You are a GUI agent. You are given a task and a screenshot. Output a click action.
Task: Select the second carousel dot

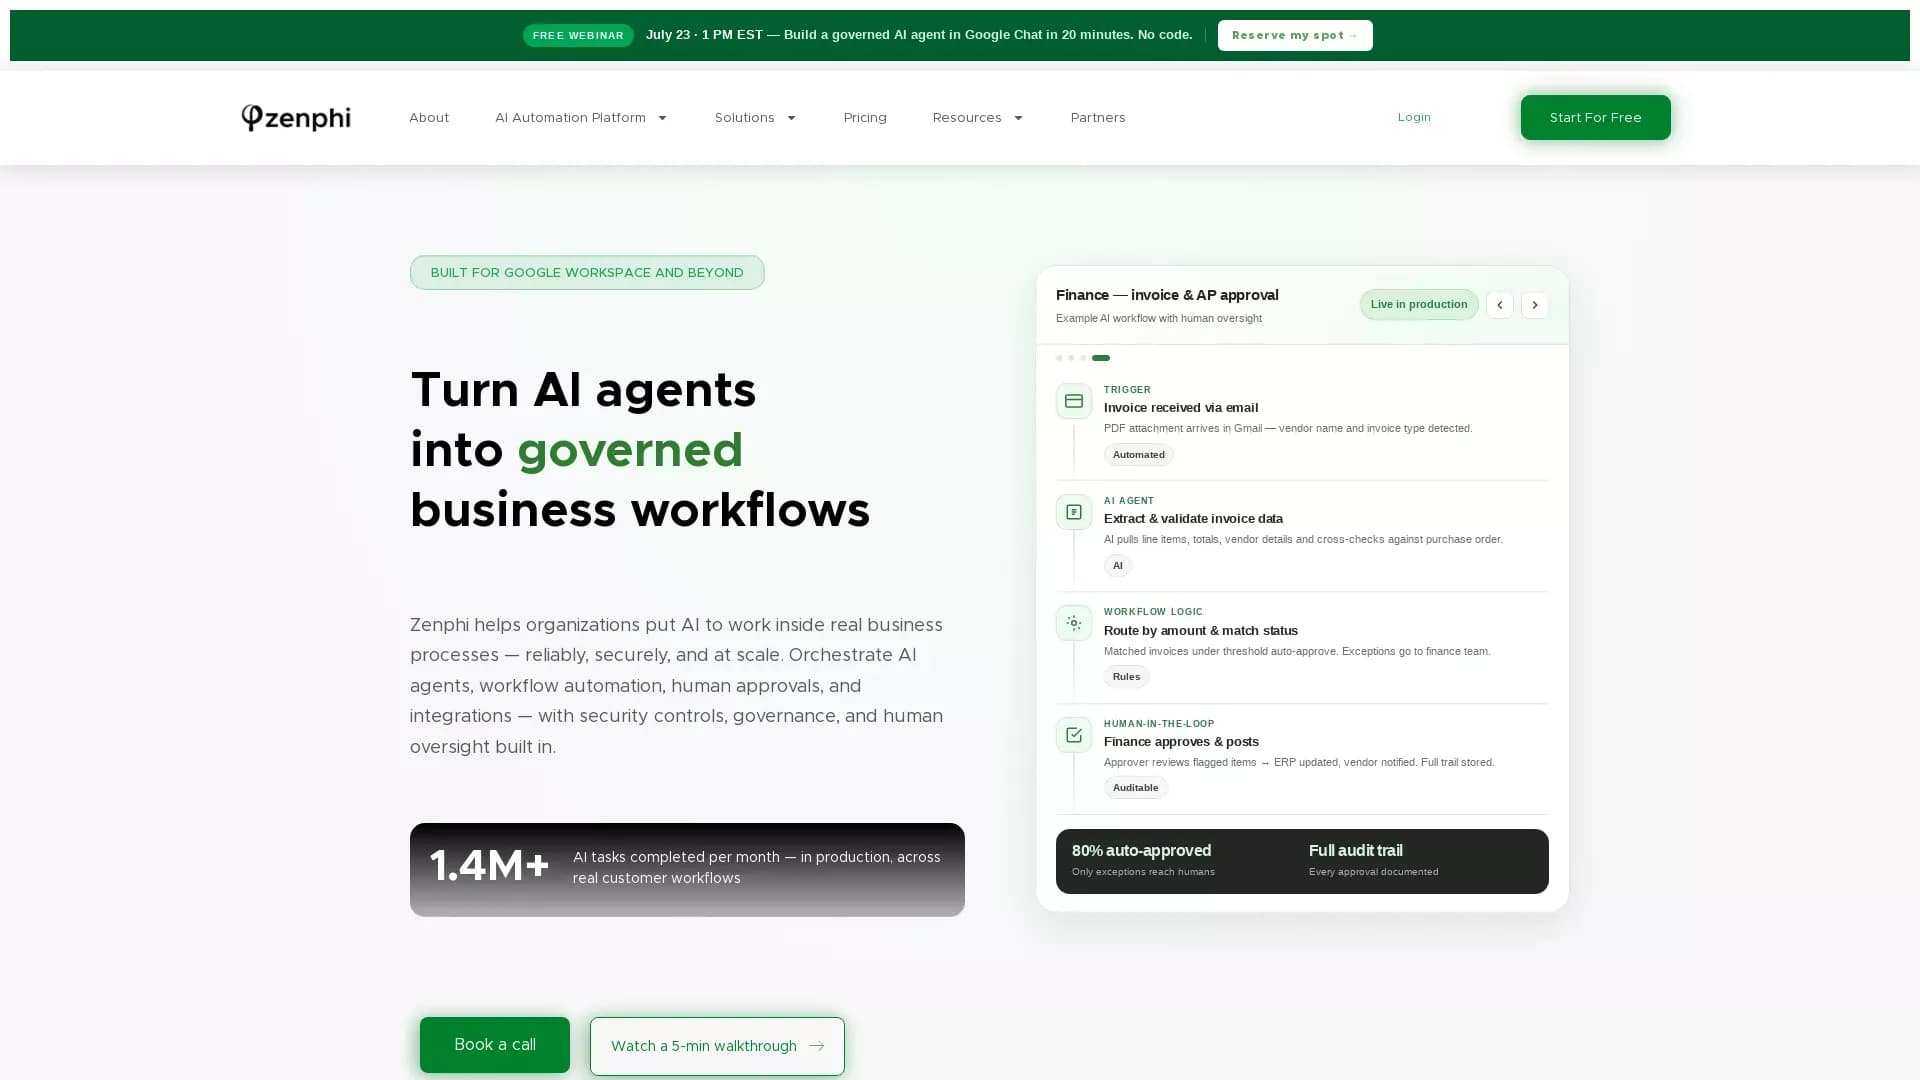(1071, 358)
